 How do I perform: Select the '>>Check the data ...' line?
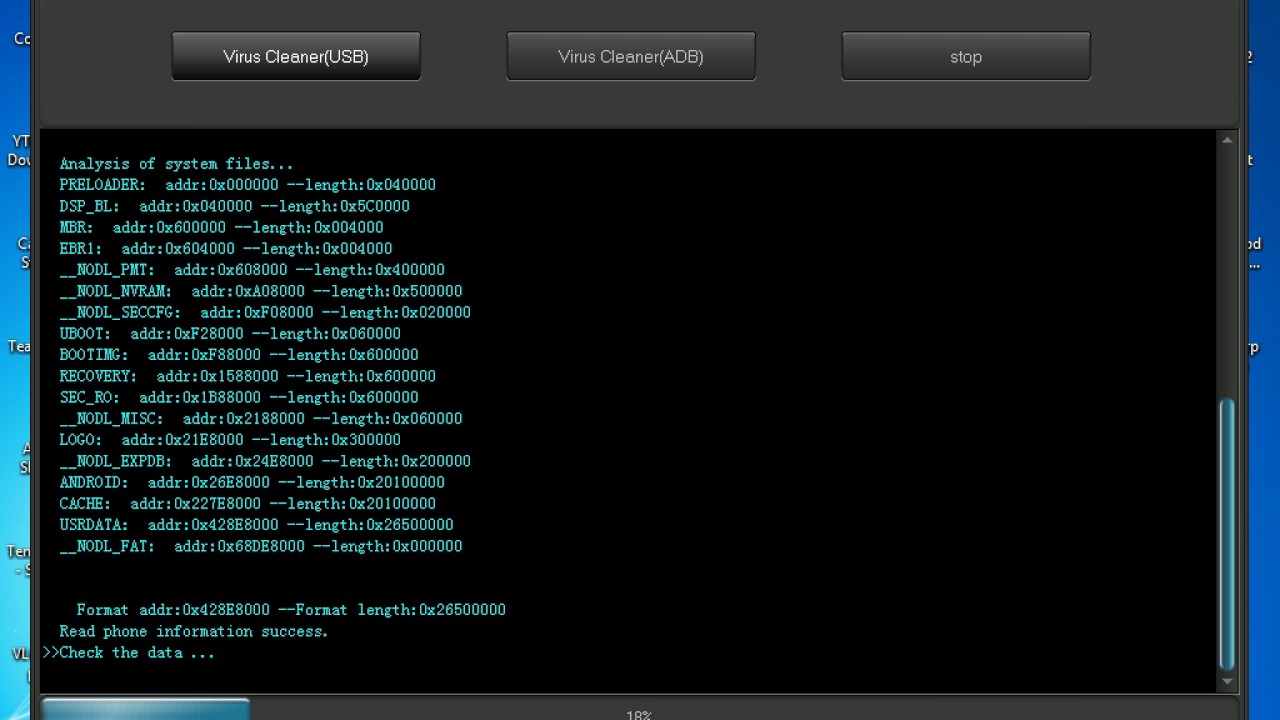click(129, 653)
